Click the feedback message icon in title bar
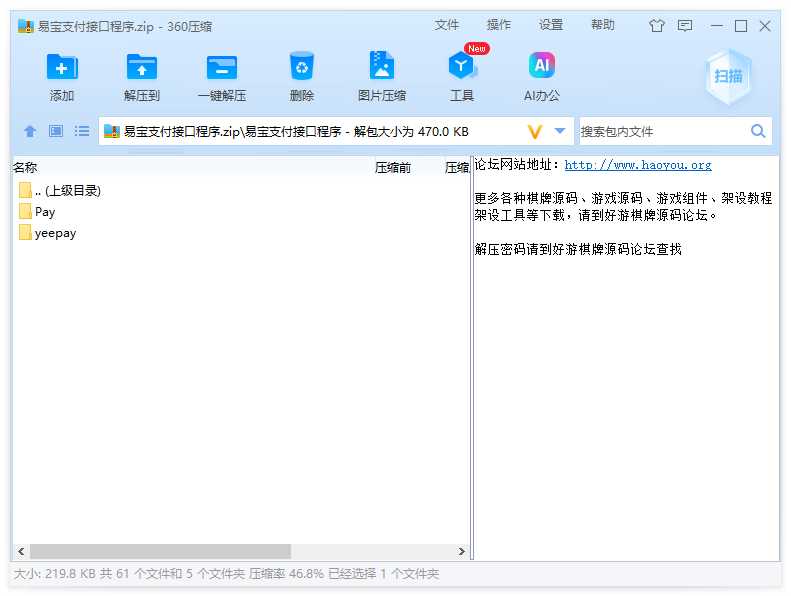 click(685, 25)
